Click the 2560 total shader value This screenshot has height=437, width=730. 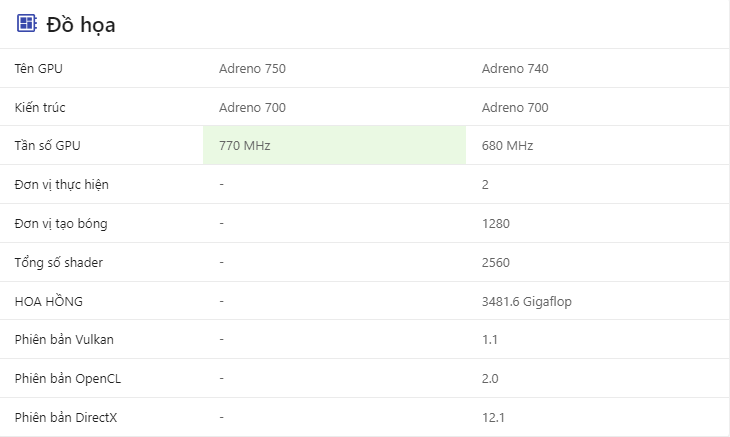pyautogui.click(x=496, y=262)
